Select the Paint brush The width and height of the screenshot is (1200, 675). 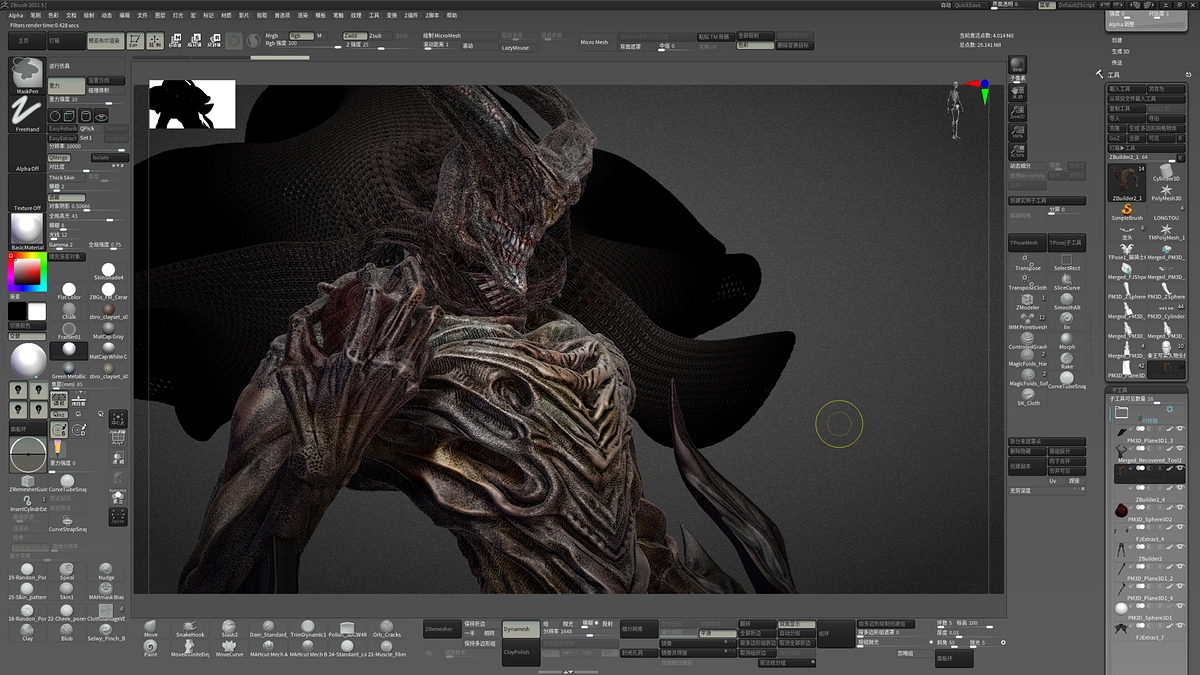pyautogui.click(x=150, y=648)
